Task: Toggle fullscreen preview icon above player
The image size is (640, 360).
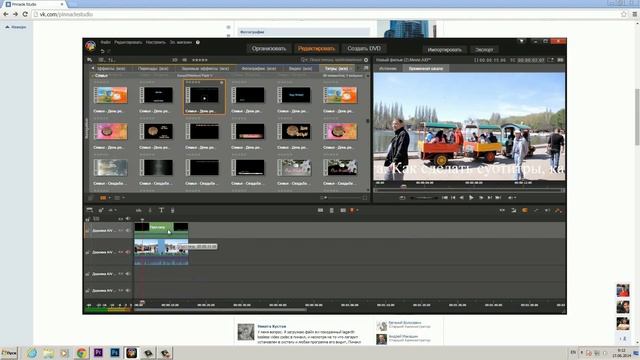Action: click(550, 60)
